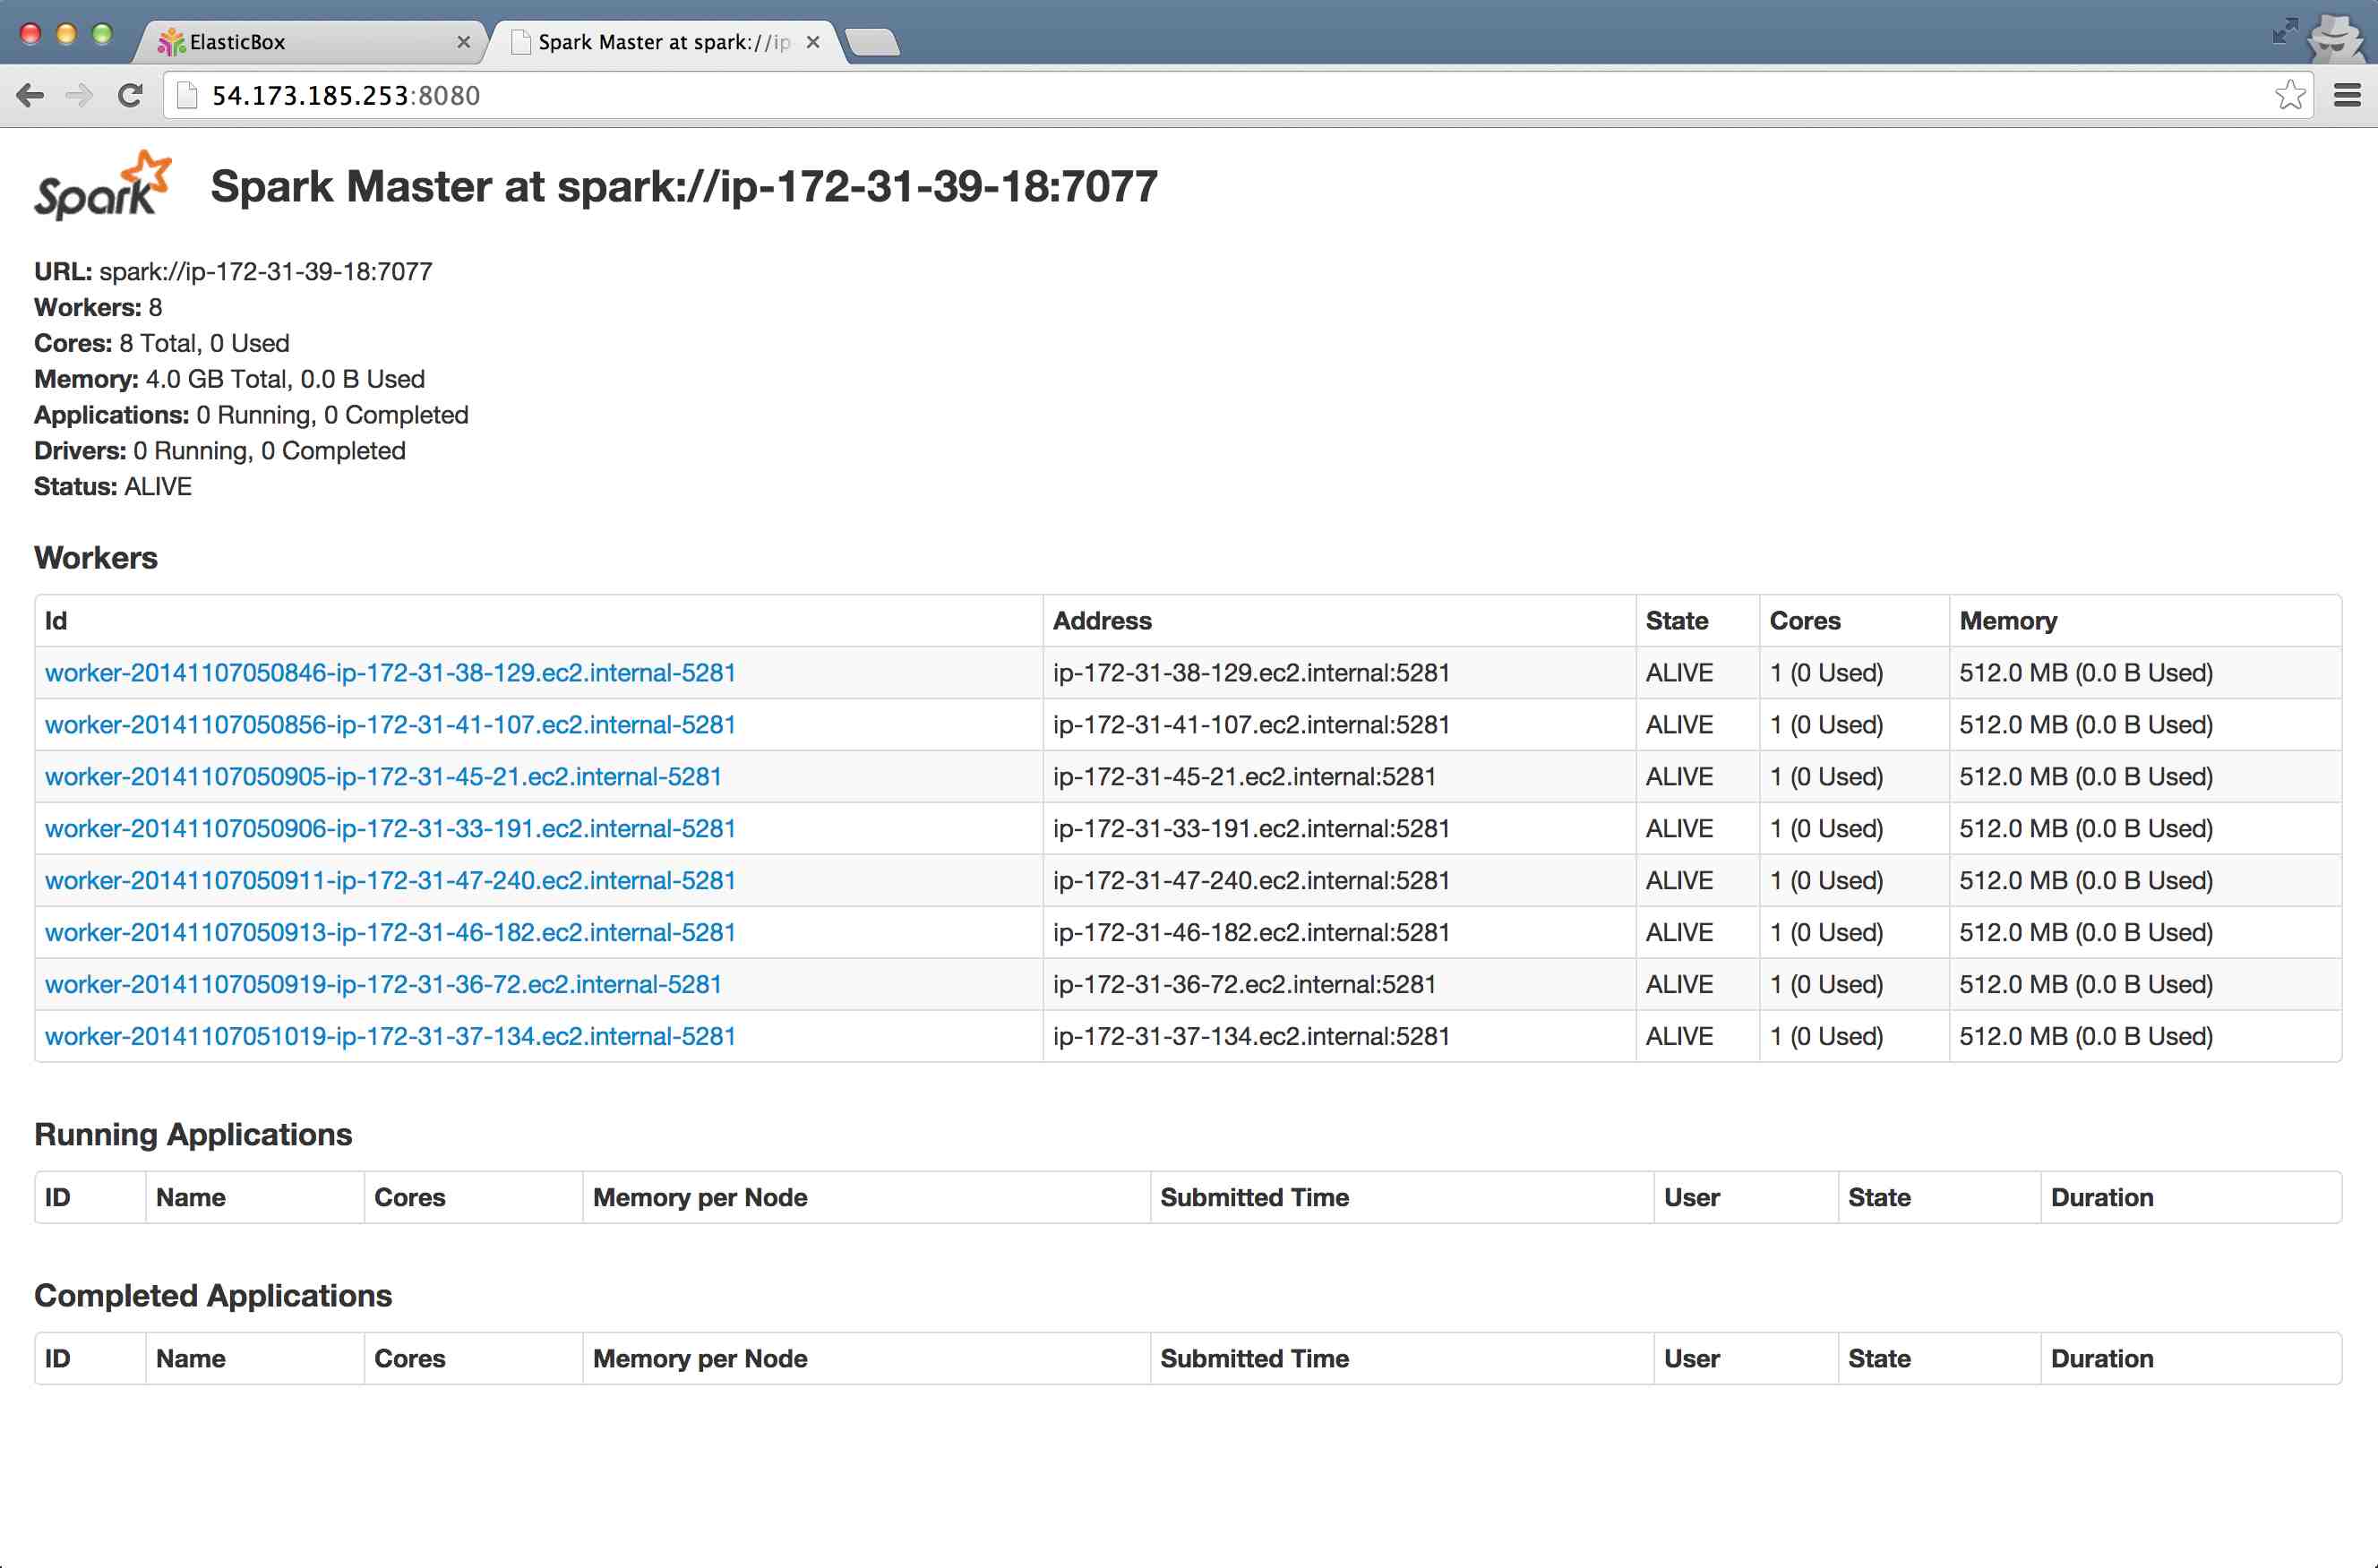Click the page icon left of the URL

187,95
